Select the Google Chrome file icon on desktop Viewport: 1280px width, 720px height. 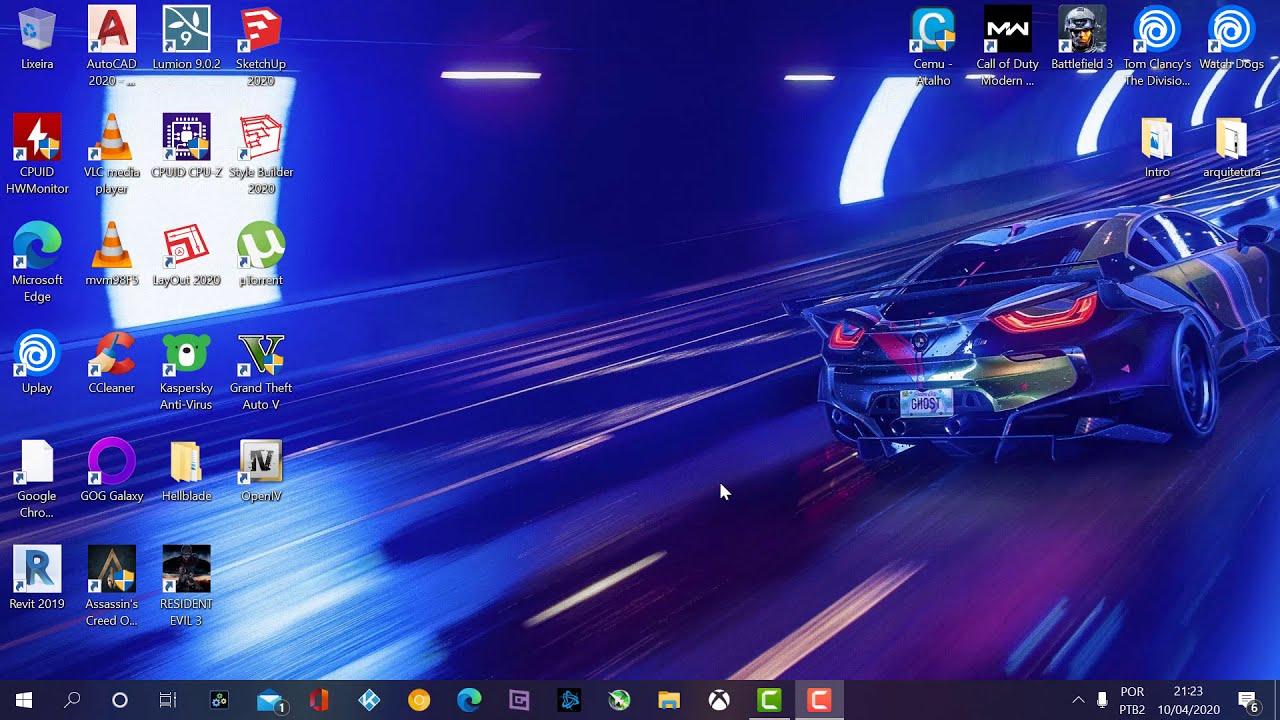coord(37,478)
